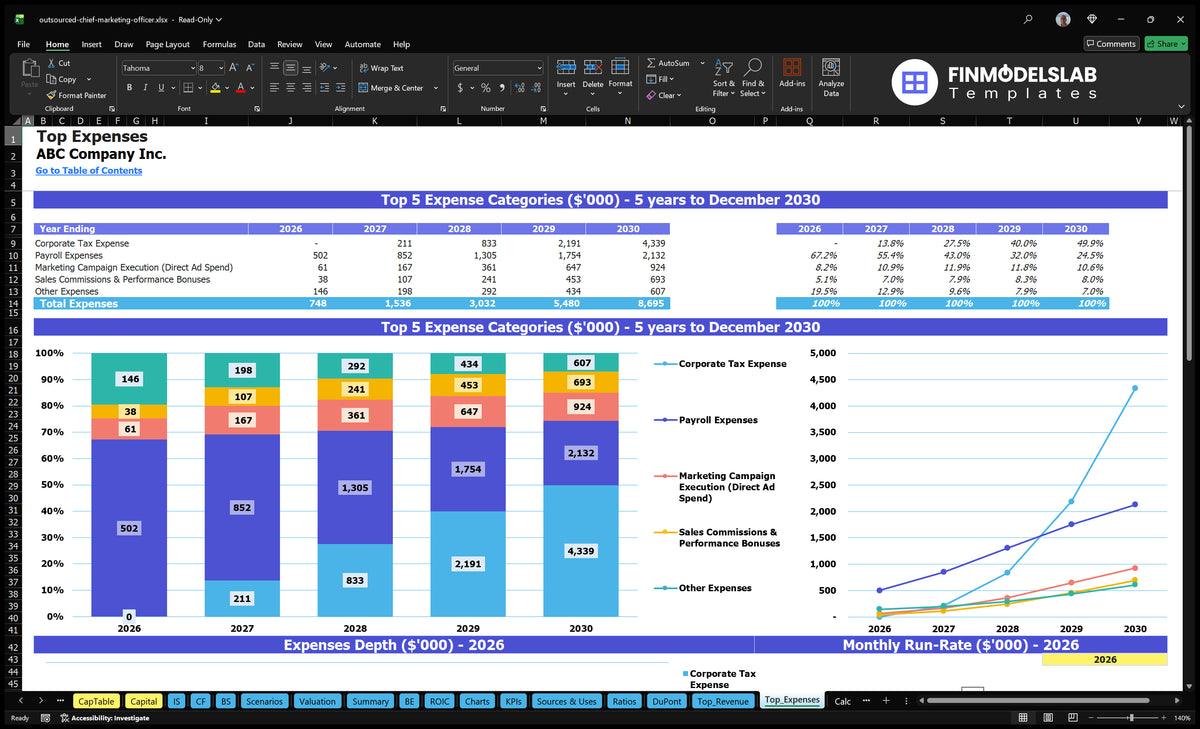Click the Decrease Decimal icon
The width and height of the screenshot is (1200, 729).
pos(536,88)
